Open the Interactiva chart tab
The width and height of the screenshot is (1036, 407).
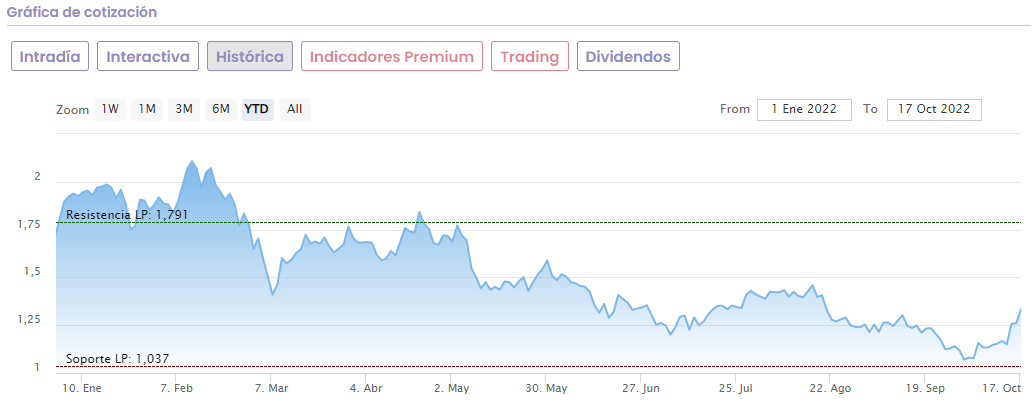tap(148, 56)
